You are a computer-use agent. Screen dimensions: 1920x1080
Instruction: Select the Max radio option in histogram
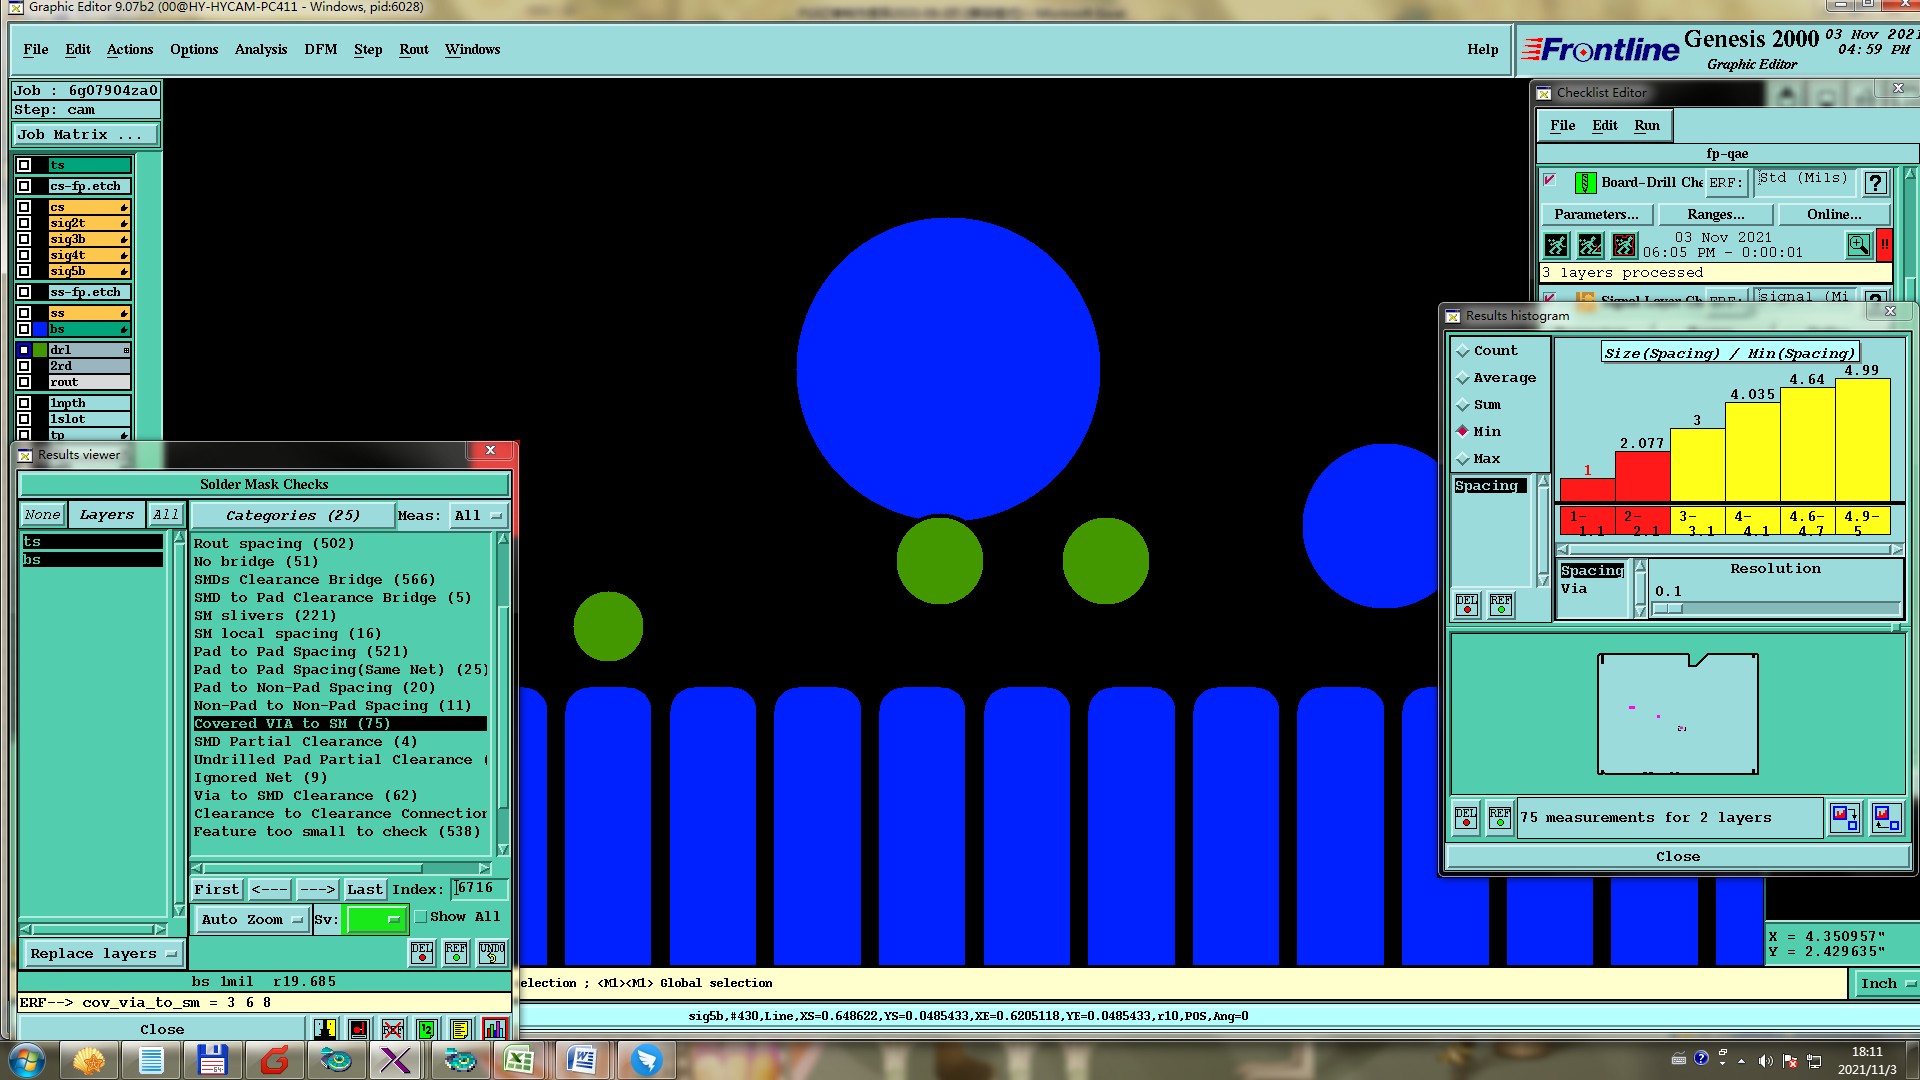click(x=1463, y=459)
